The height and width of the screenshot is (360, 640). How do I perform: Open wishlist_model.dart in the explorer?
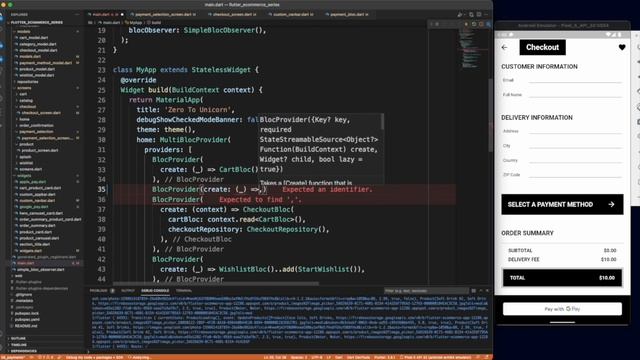pos(37,75)
